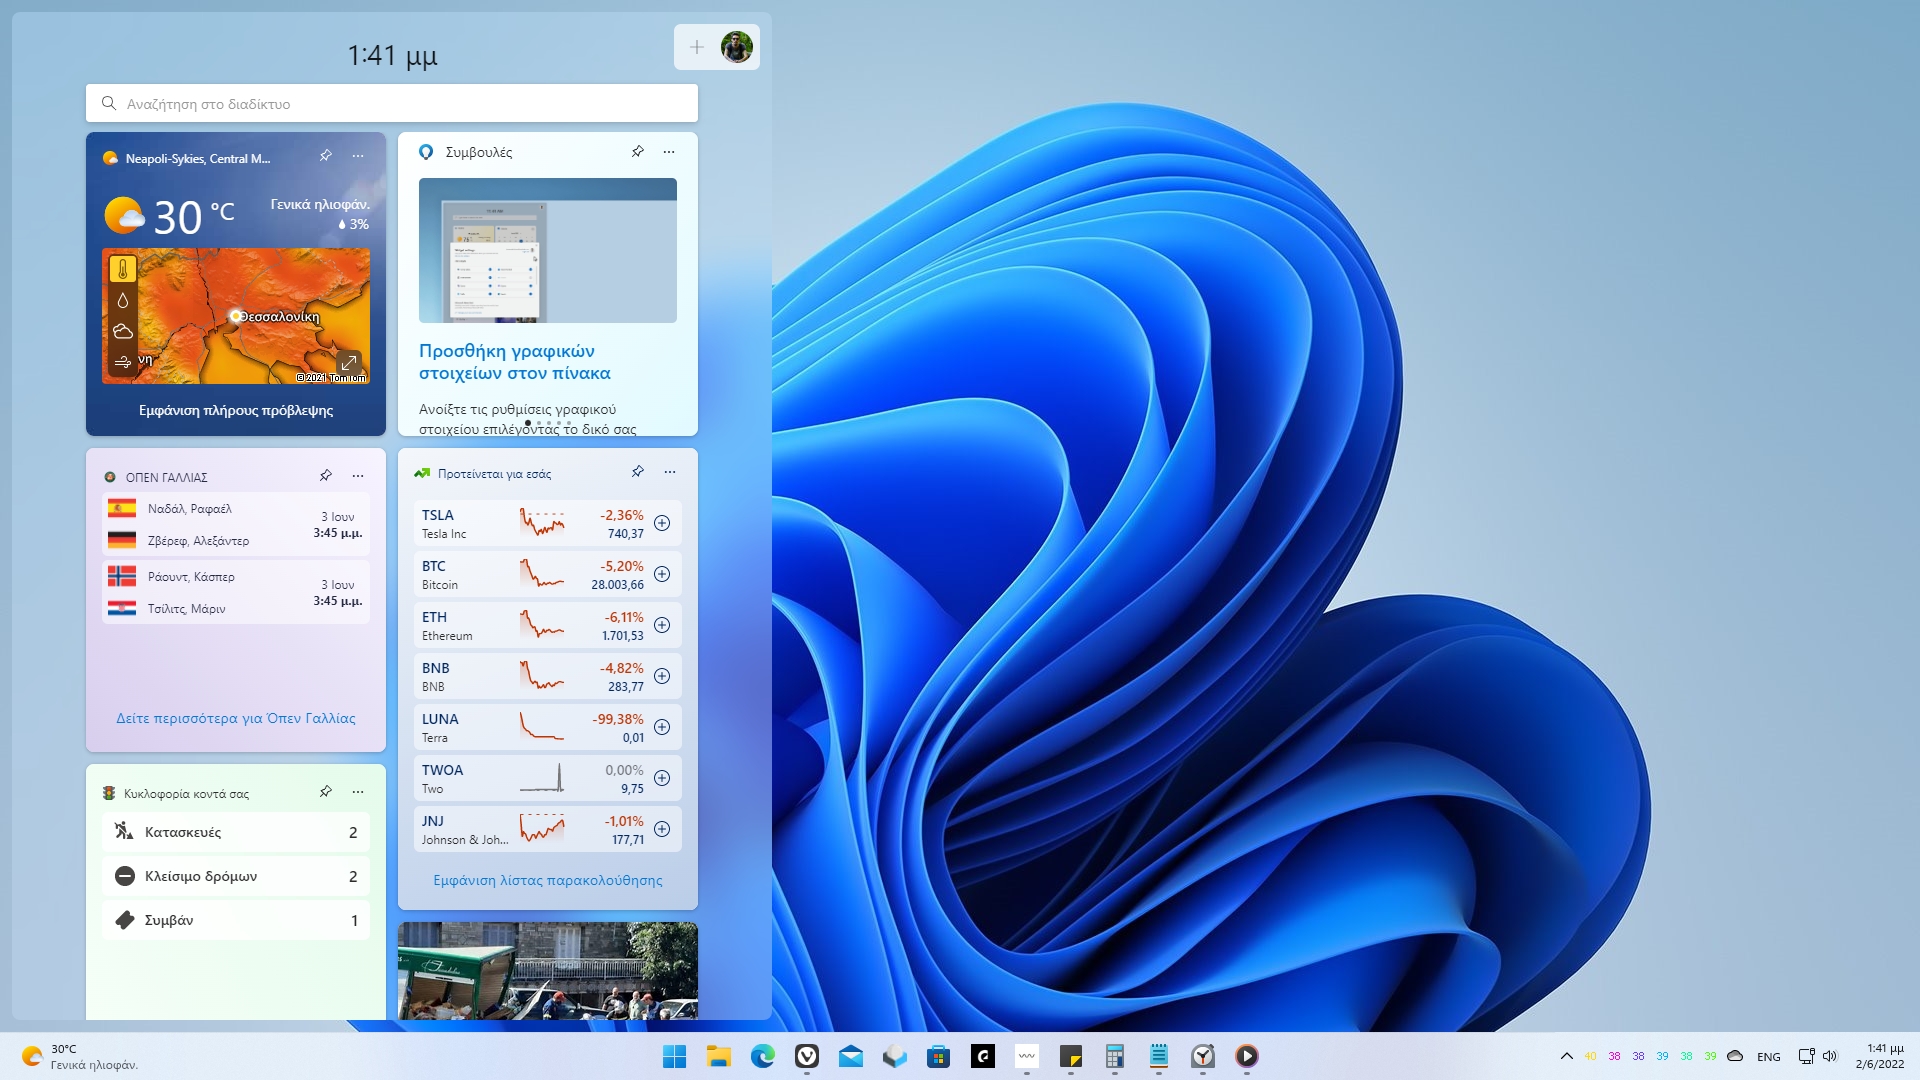The height and width of the screenshot is (1080, 1920).
Task: Open more options for French Open widget
Action: (x=358, y=476)
